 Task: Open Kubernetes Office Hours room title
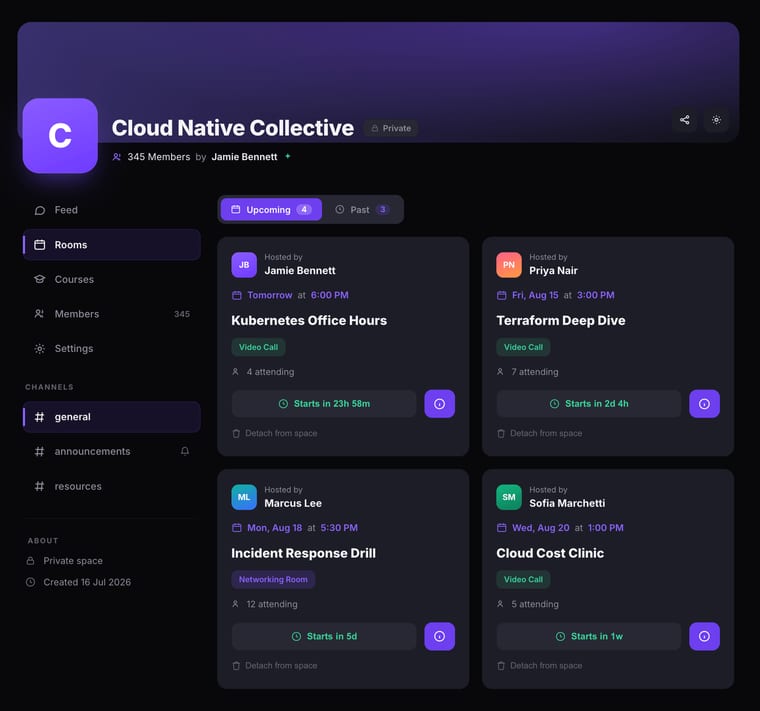(309, 320)
